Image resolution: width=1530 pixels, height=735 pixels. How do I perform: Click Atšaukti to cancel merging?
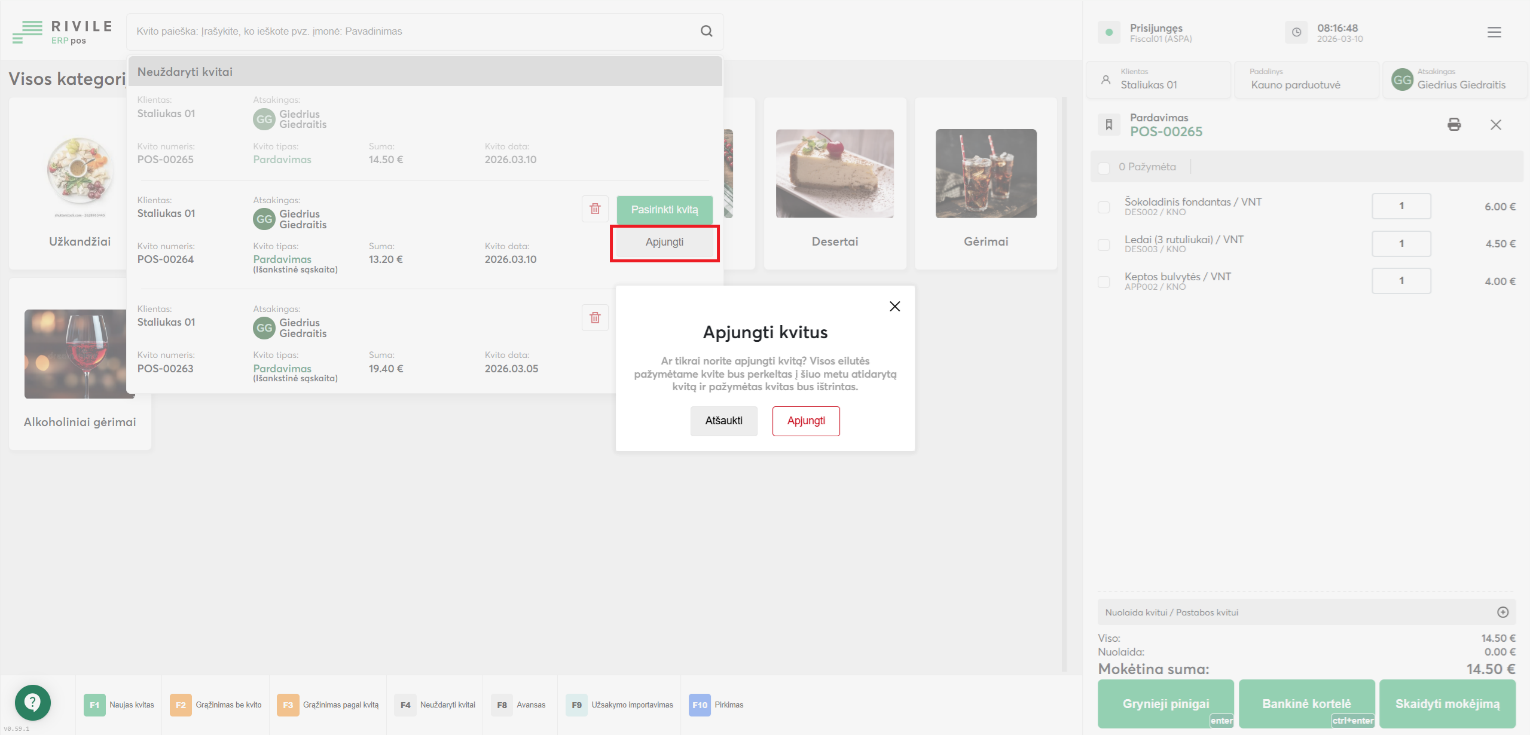click(x=723, y=421)
